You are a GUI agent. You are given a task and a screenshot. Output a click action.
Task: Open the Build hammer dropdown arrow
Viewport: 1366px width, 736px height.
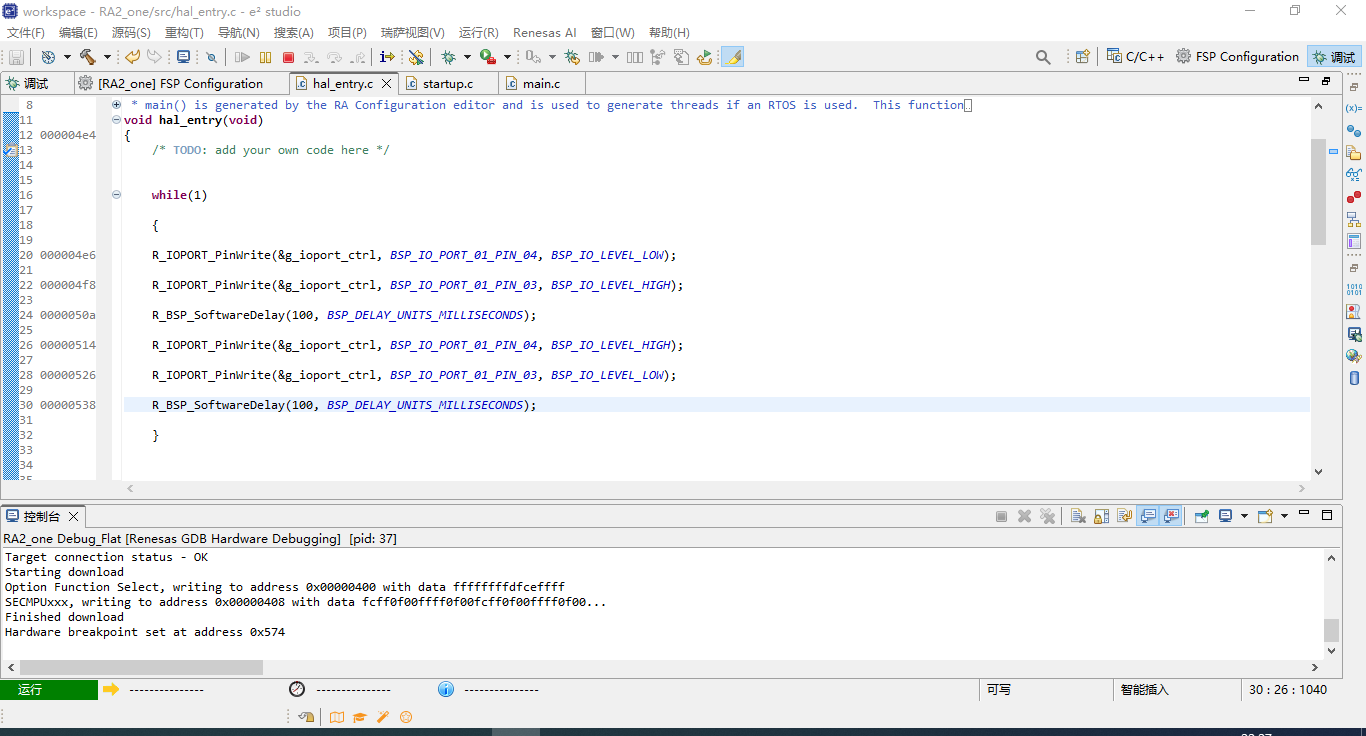tap(106, 57)
